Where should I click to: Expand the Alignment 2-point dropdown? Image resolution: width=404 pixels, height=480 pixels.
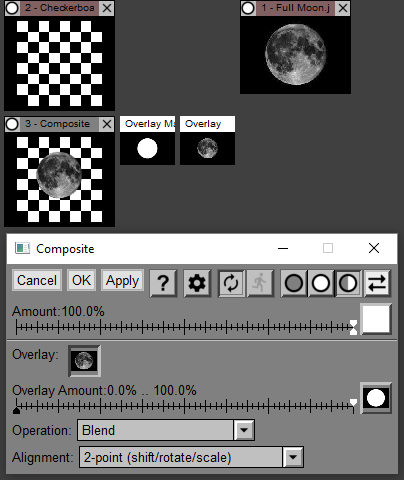(293, 457)
